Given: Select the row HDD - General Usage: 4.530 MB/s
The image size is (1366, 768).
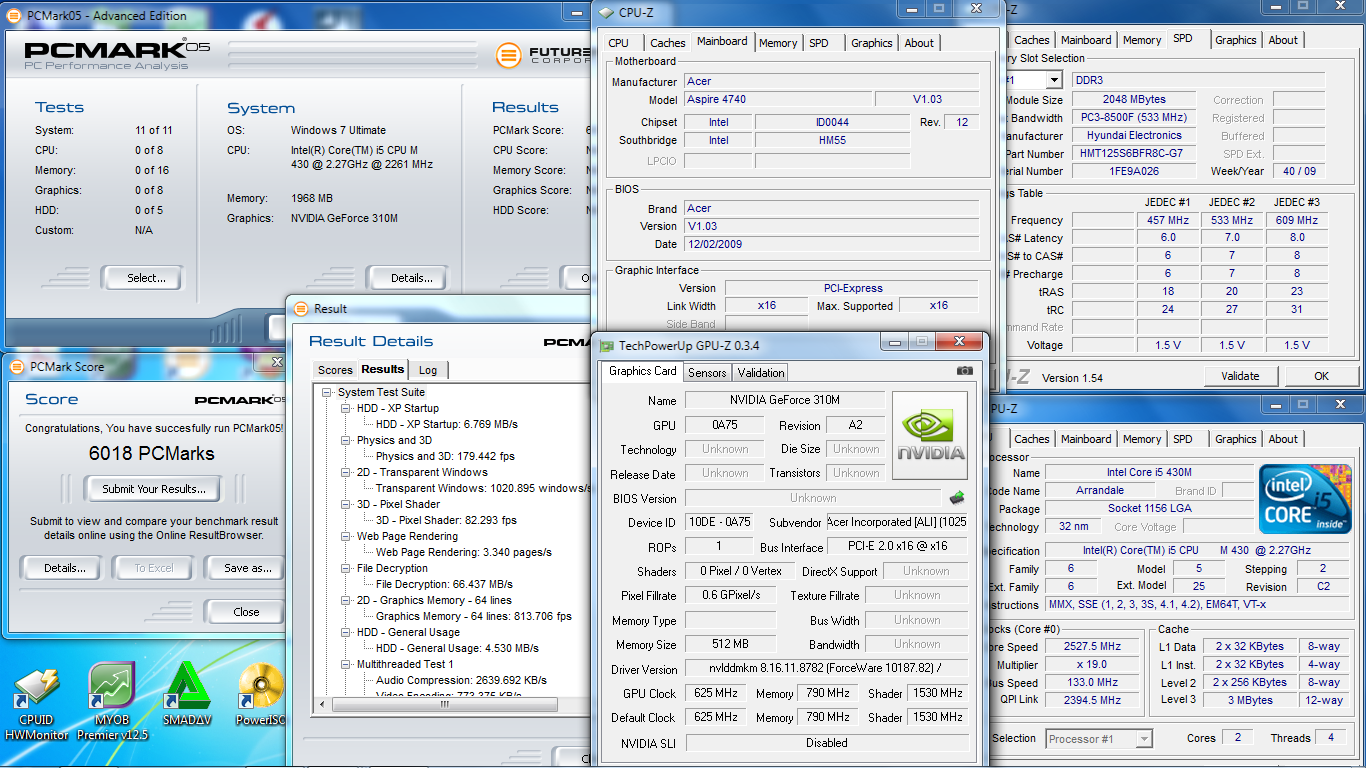Looking at the screenshot, I should click(x=457, y=649).
